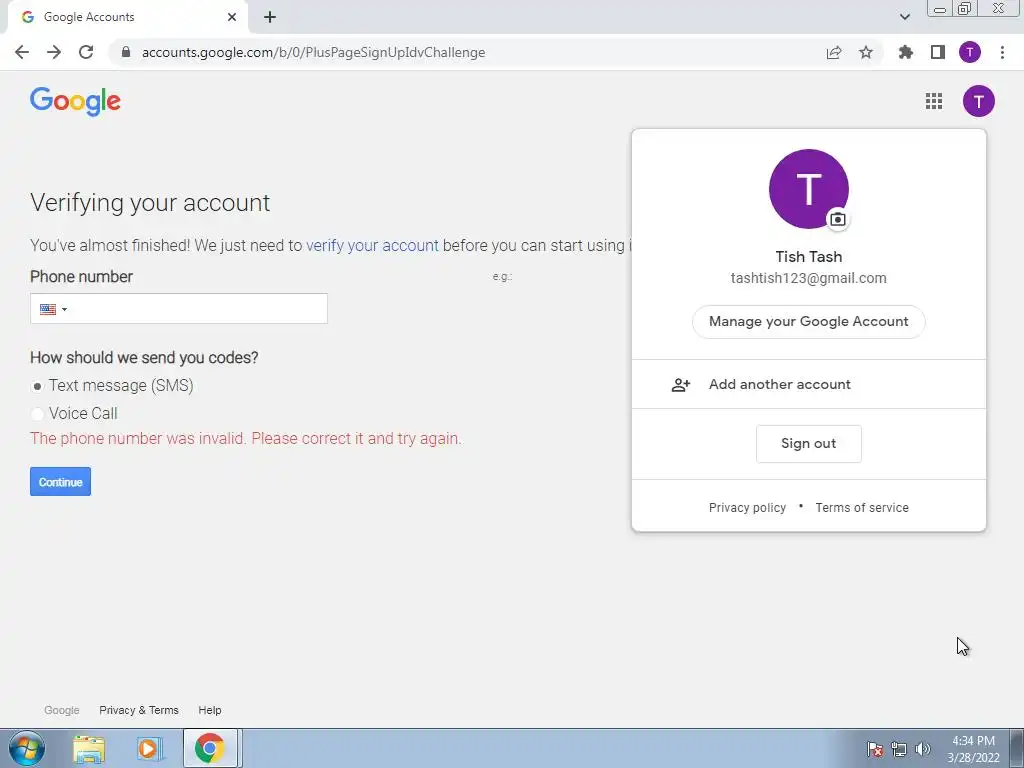Open the verify your account link
Screen dimensions: 1024x768
pyautogui.click(x=372, y=246)
